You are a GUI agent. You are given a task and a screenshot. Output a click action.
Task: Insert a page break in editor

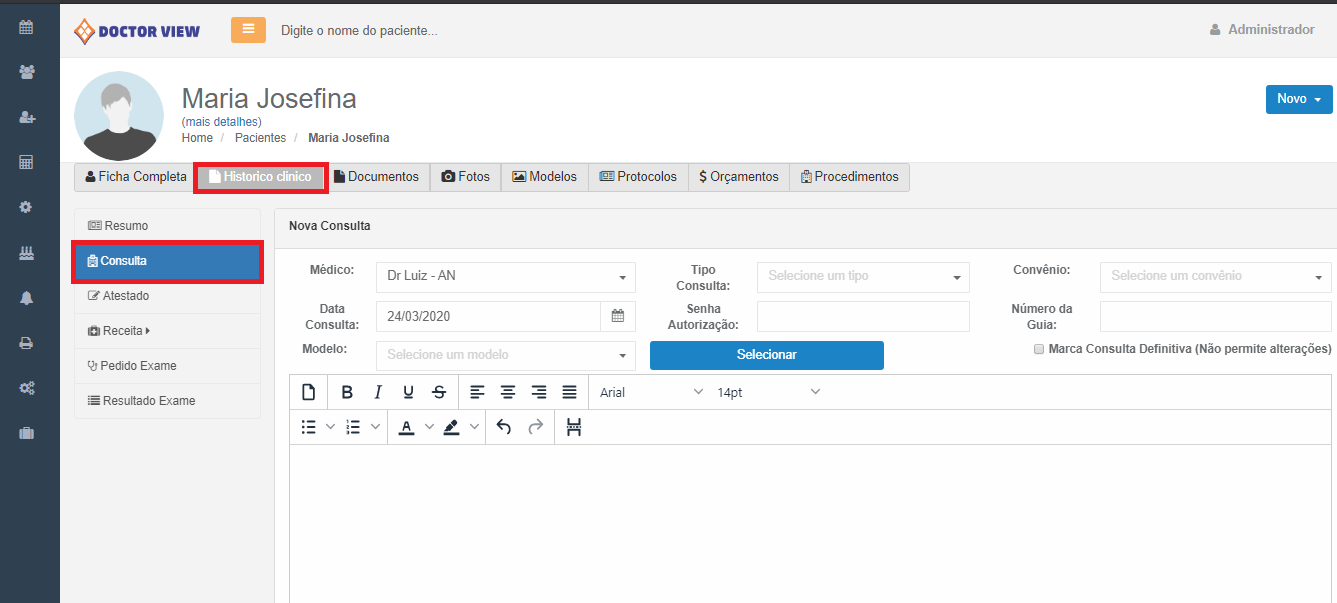574,427
